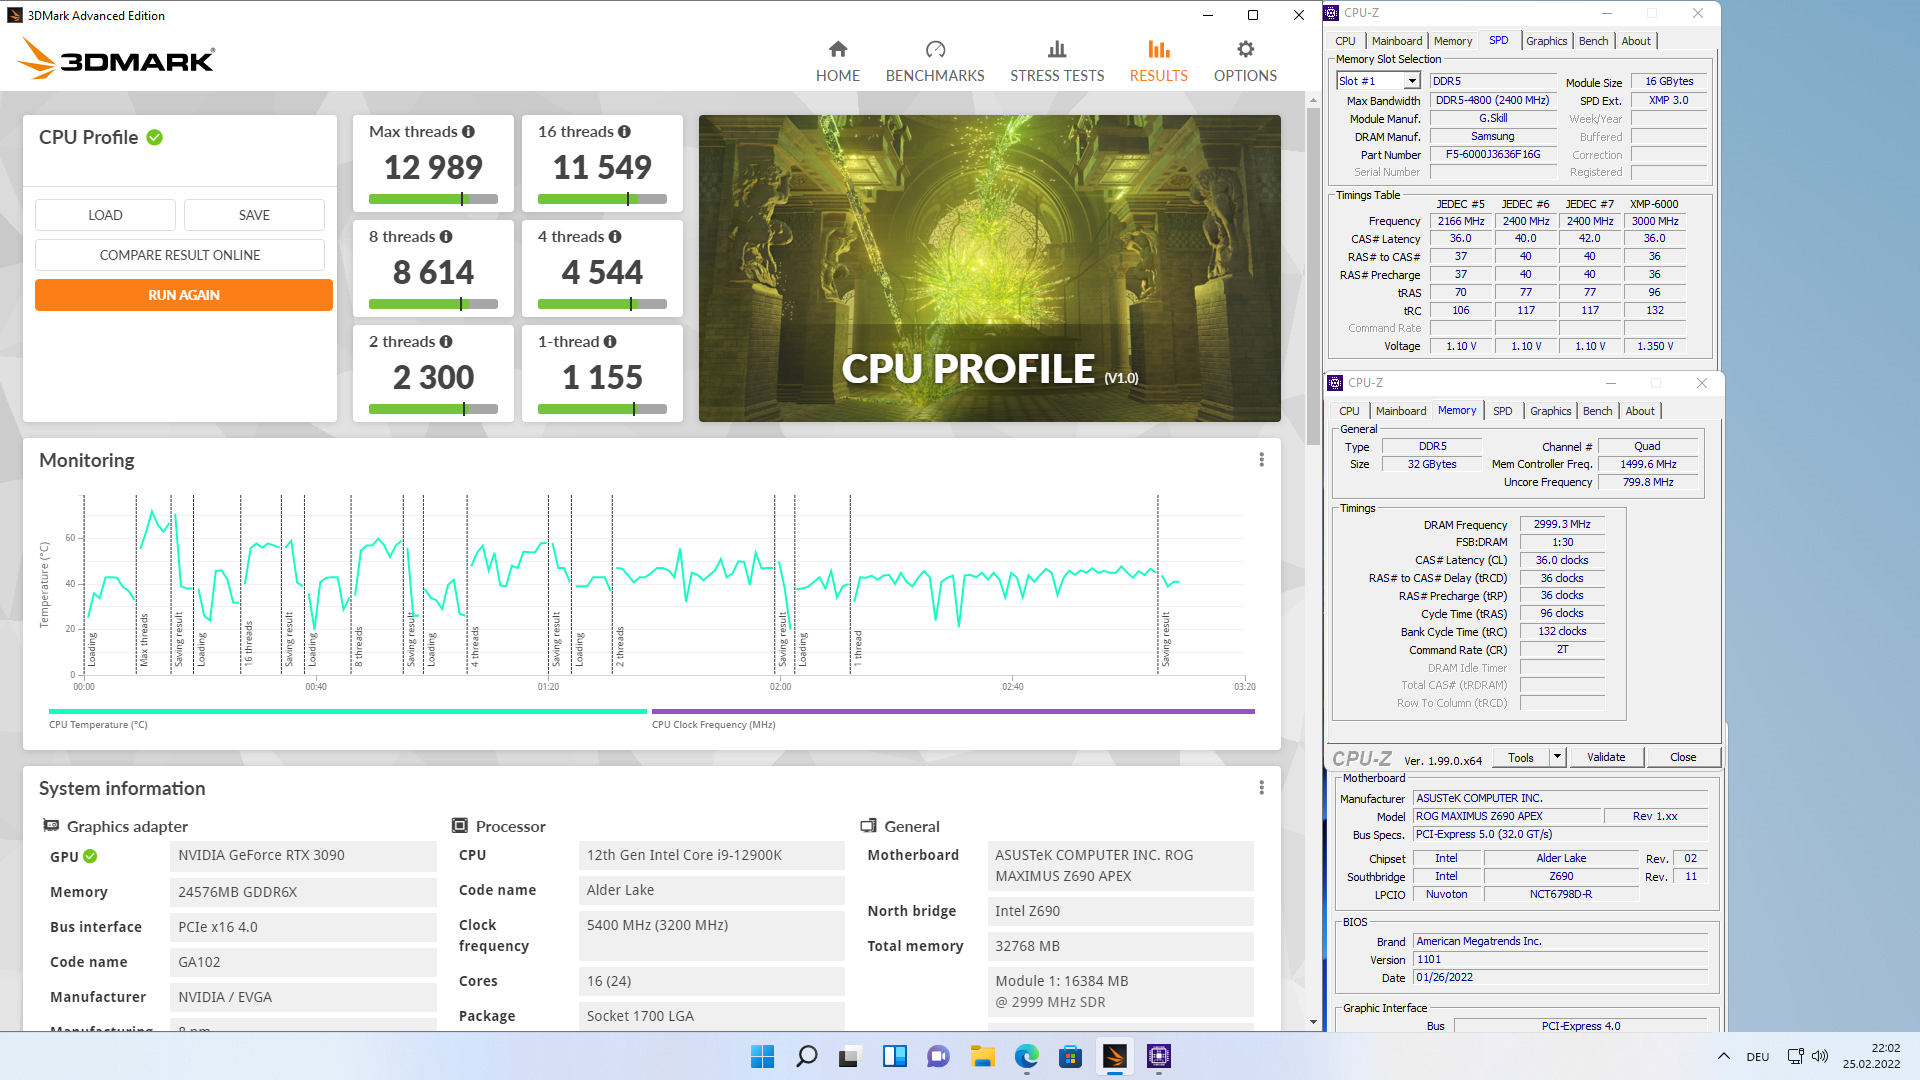1920x1080 pixels.
Task: Show info for 8 threads score
Action: (446, 237)
